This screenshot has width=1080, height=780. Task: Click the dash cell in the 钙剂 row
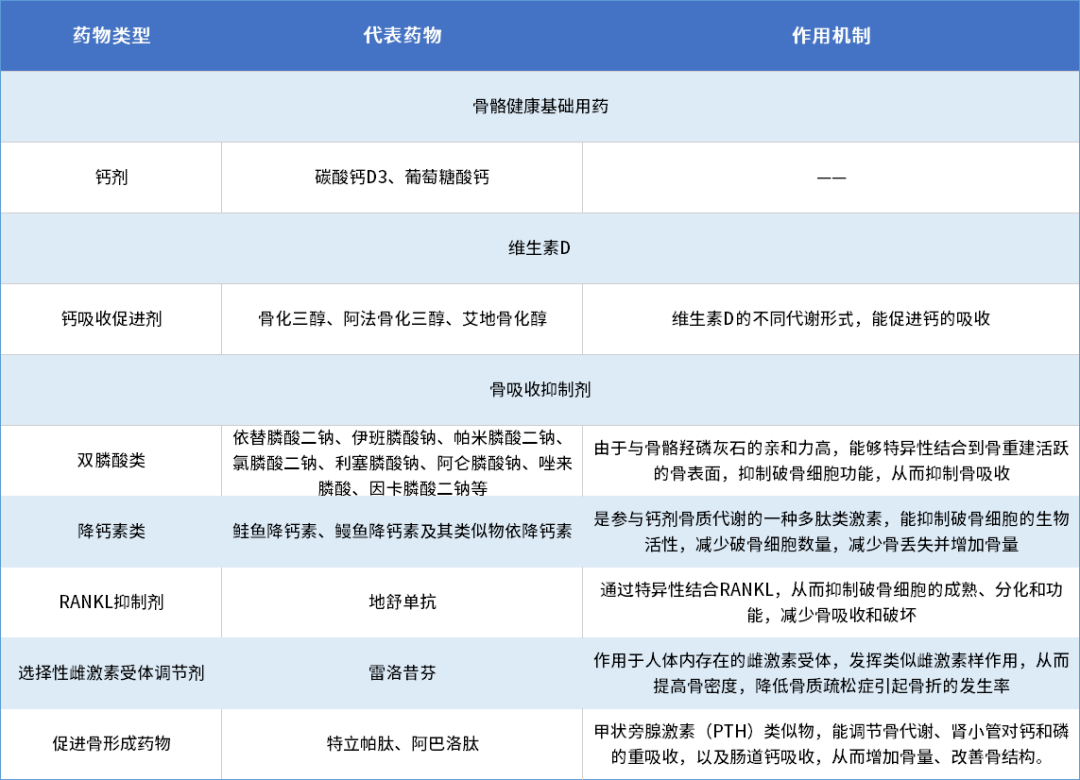click(x=830, y=177)
